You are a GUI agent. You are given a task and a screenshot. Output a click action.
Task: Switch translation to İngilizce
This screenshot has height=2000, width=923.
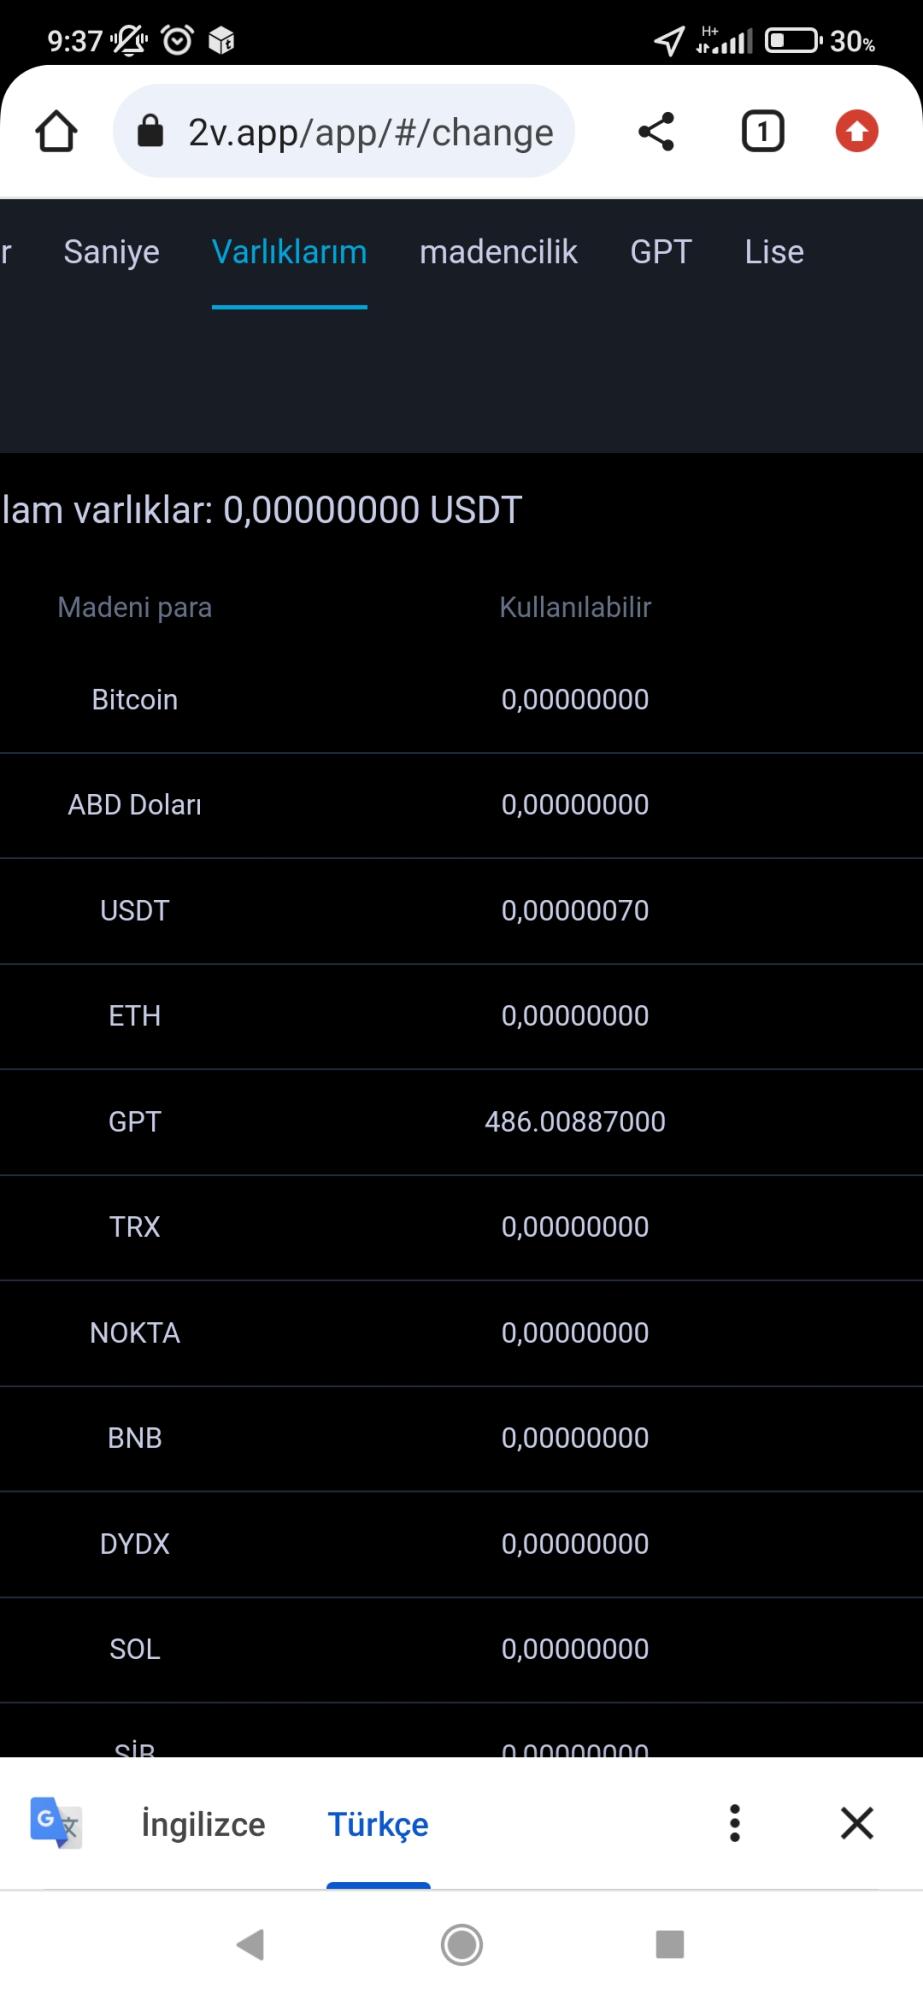203,1824
